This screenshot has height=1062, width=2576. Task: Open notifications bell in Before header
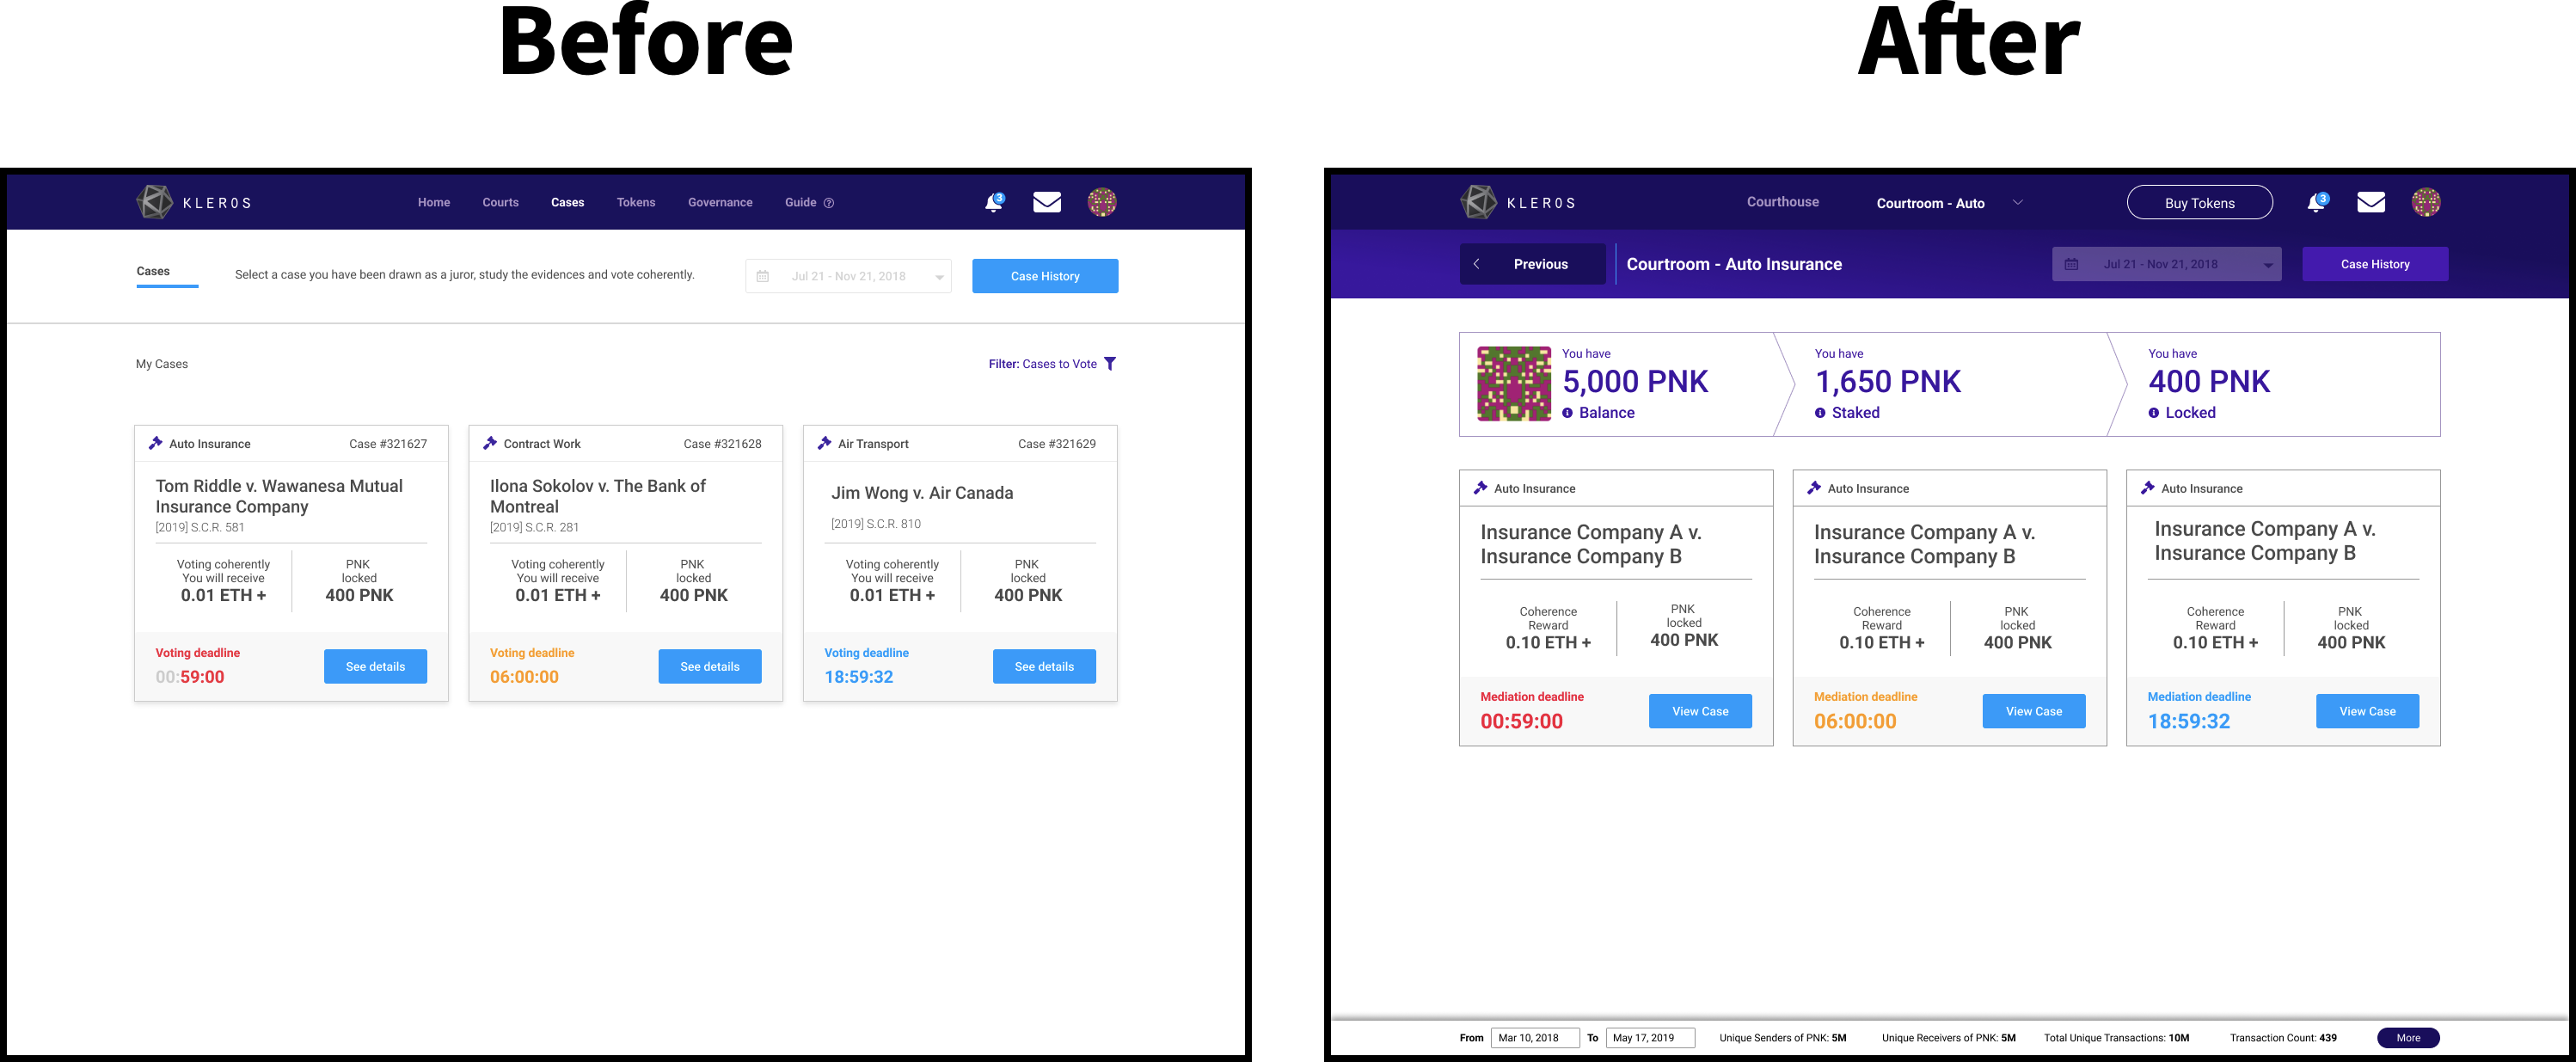[994, 202]
